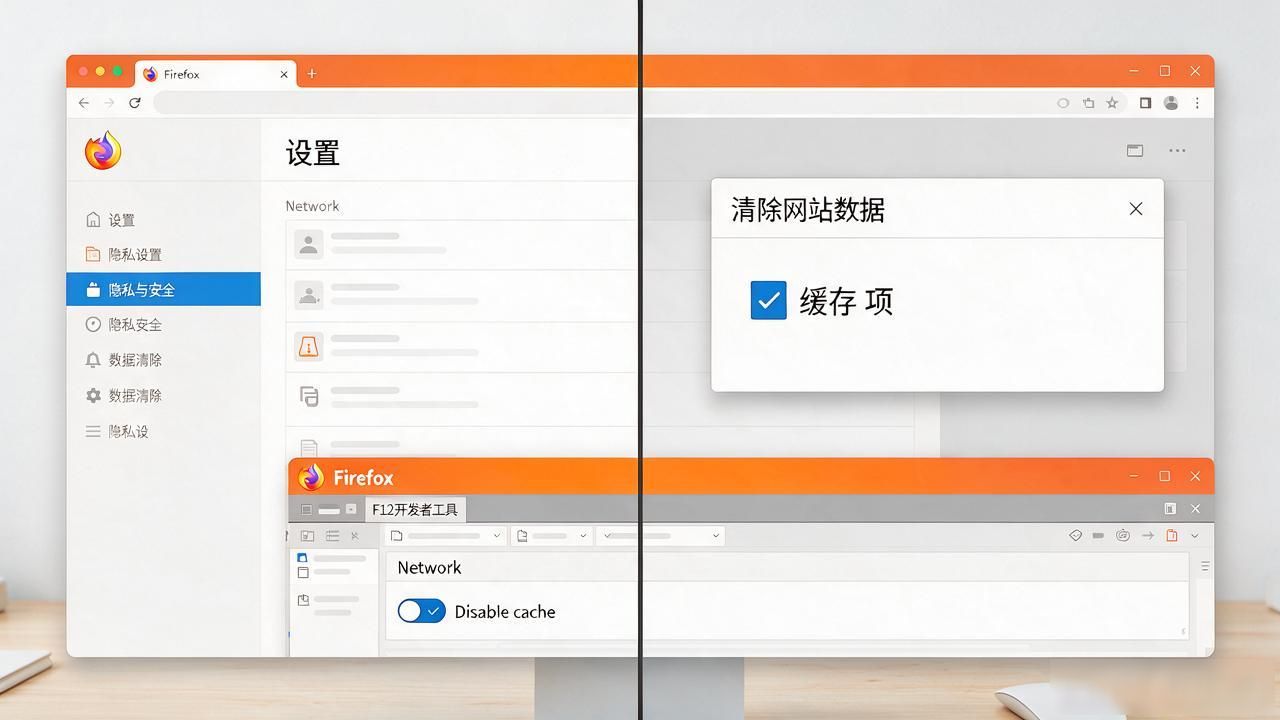Toggle the sidebar panel icon in the browser toolbar

1145,102
